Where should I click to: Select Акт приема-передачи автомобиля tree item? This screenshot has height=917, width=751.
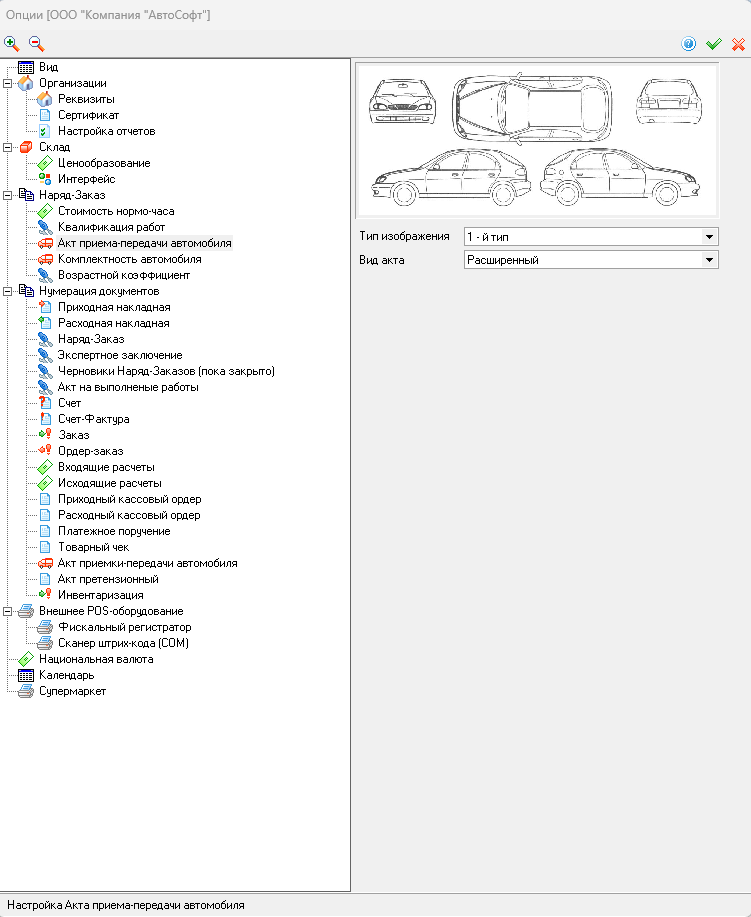144,243
